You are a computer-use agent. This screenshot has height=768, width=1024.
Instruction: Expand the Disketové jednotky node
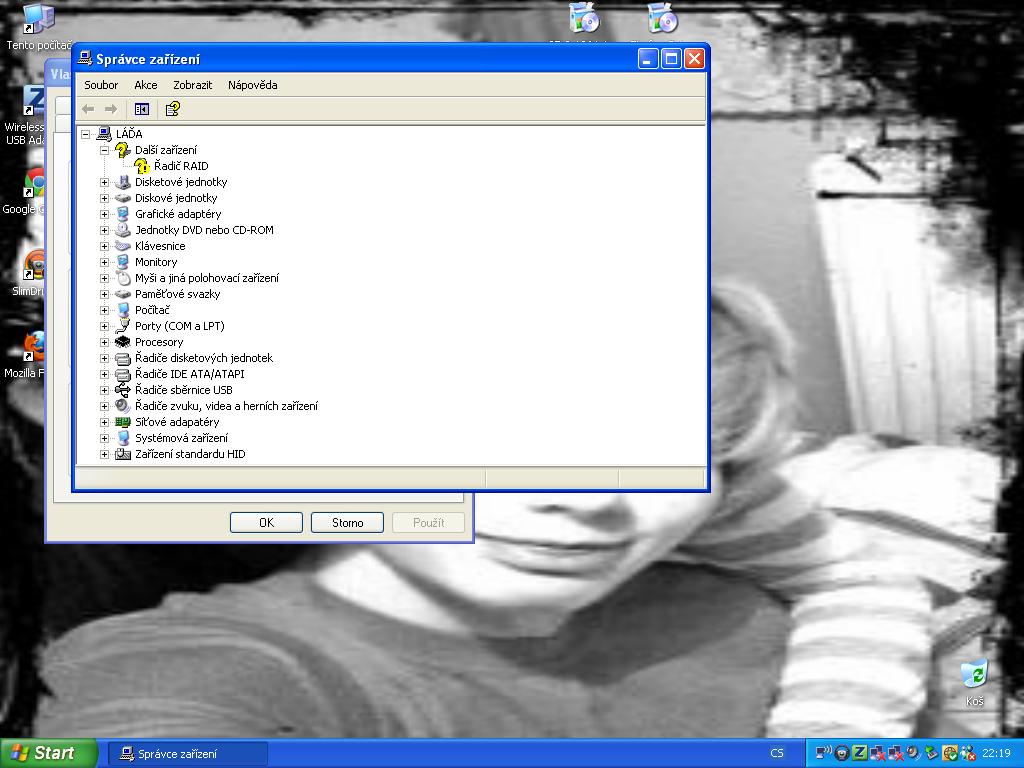(x=104, y=182)
